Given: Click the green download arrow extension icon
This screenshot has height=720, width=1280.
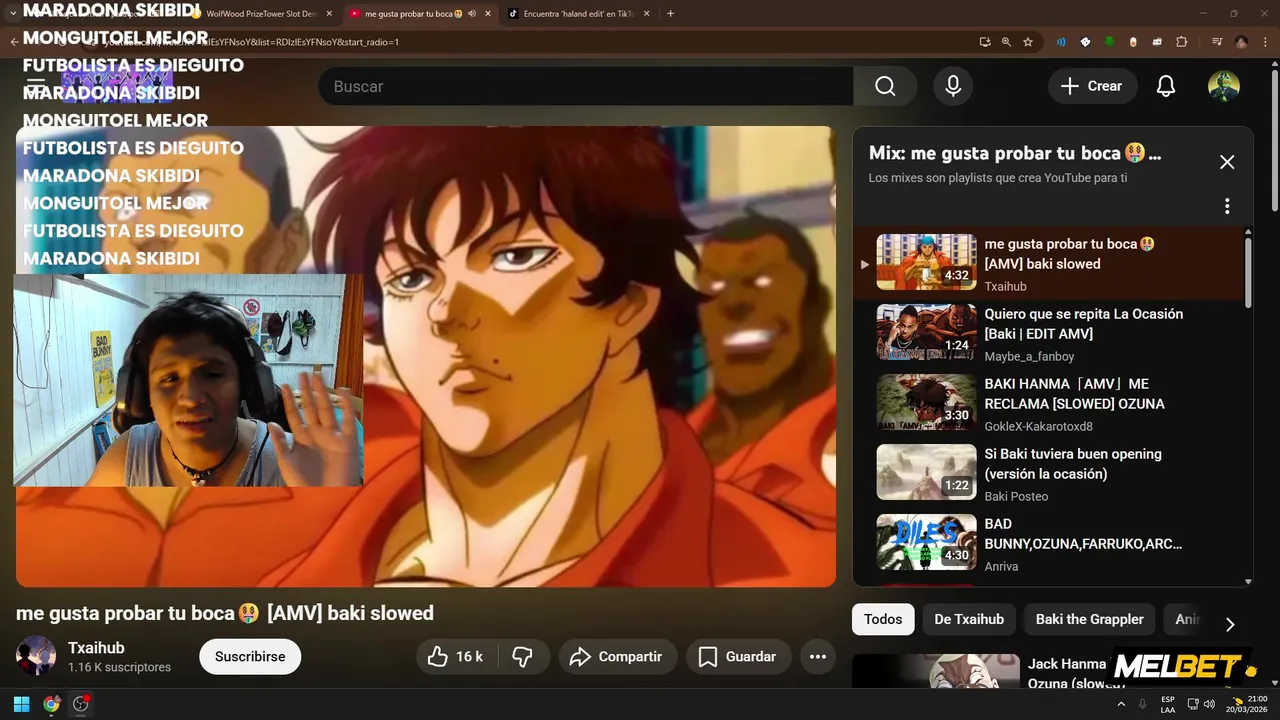Looking at the screenshot, I should coord(1109,42).
